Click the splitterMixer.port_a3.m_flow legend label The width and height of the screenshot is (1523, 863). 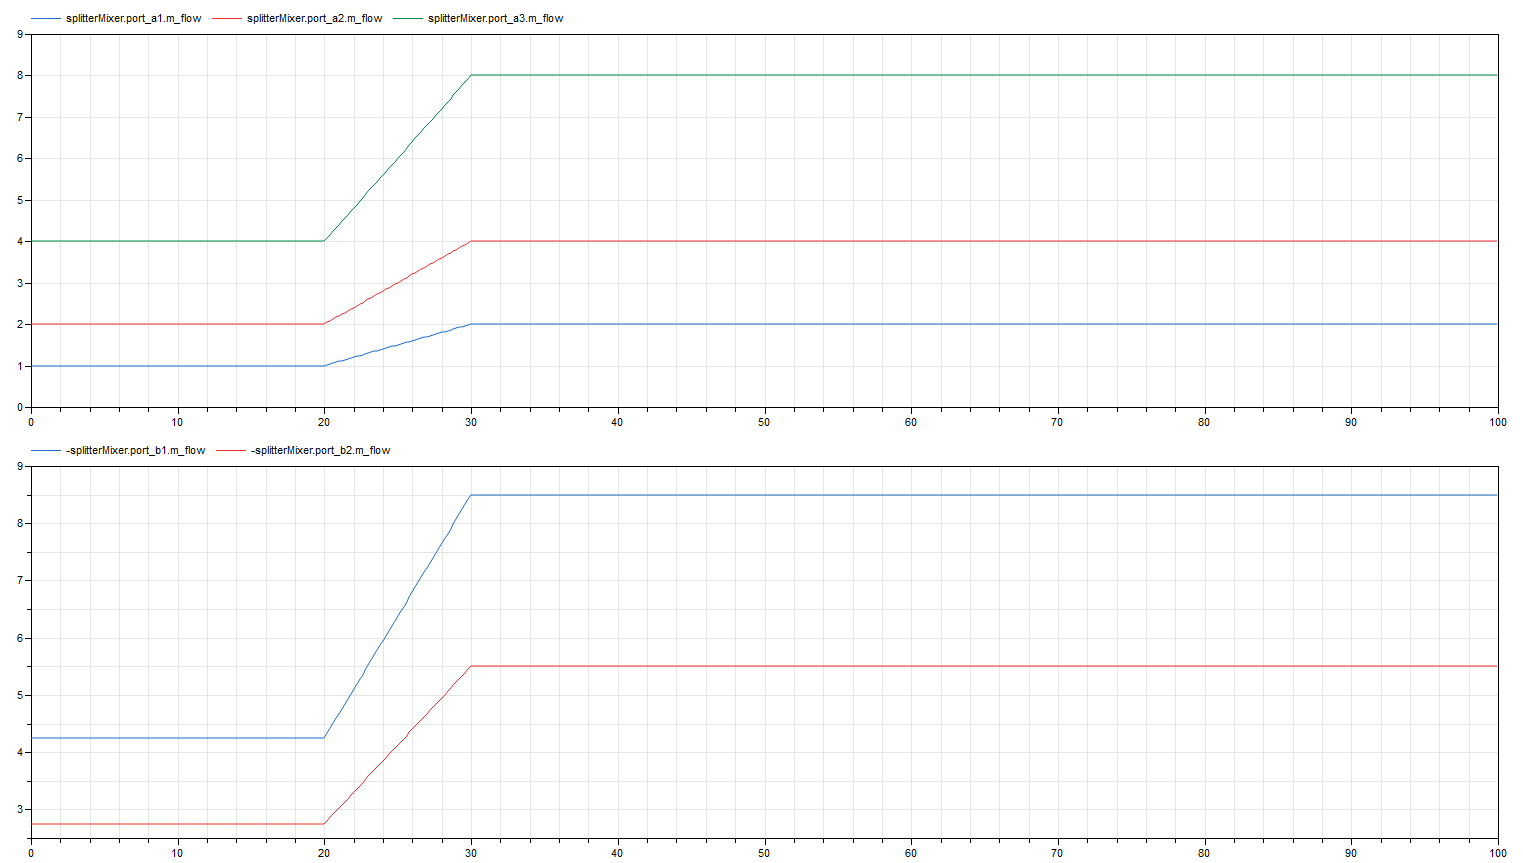tap(495, 19)
